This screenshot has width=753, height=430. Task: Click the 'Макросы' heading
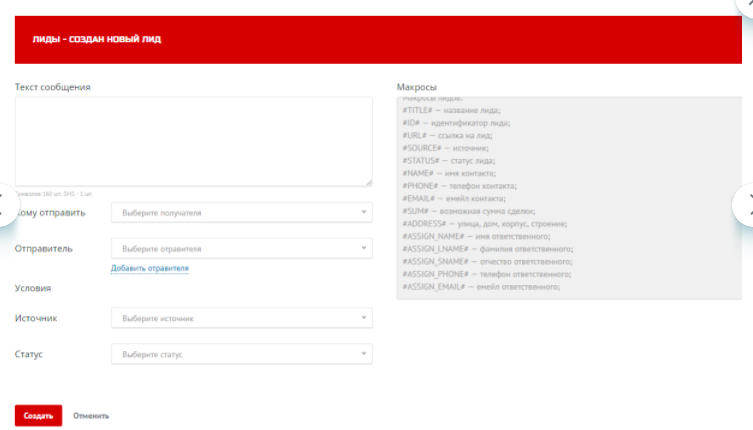coord(416,87)
